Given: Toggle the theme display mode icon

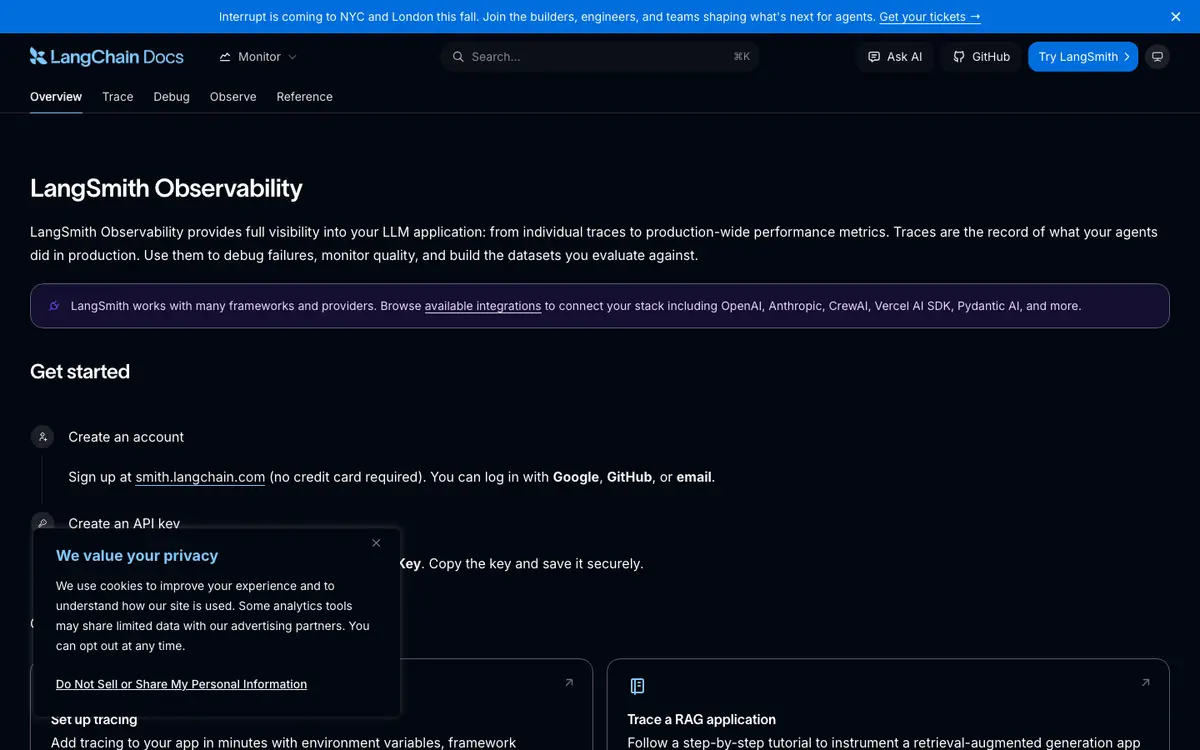Looking at the screenshot, I should coord(1158,57).
